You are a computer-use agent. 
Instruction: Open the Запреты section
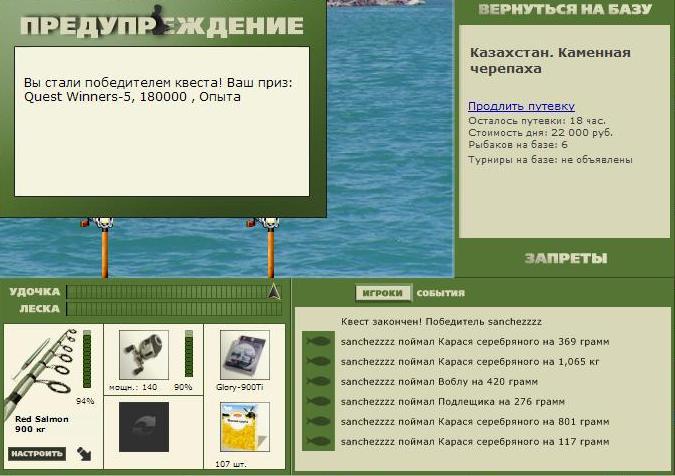coord(566,258)
